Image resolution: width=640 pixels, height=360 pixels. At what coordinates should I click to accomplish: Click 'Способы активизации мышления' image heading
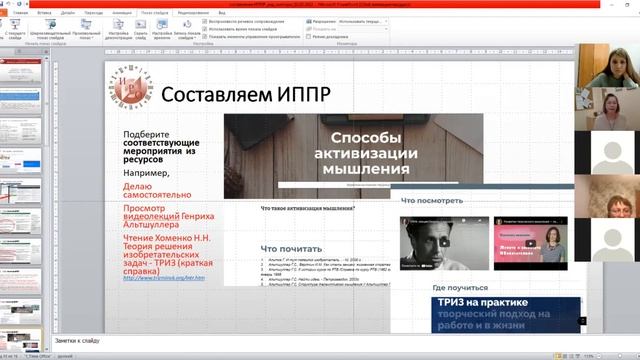click(366, 153)
